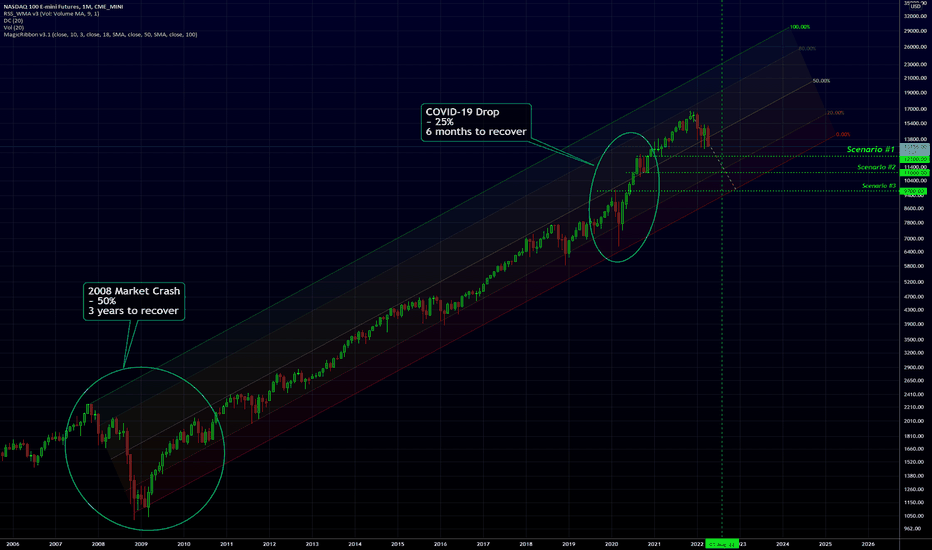Click the 2009 year on time axis

141,544
